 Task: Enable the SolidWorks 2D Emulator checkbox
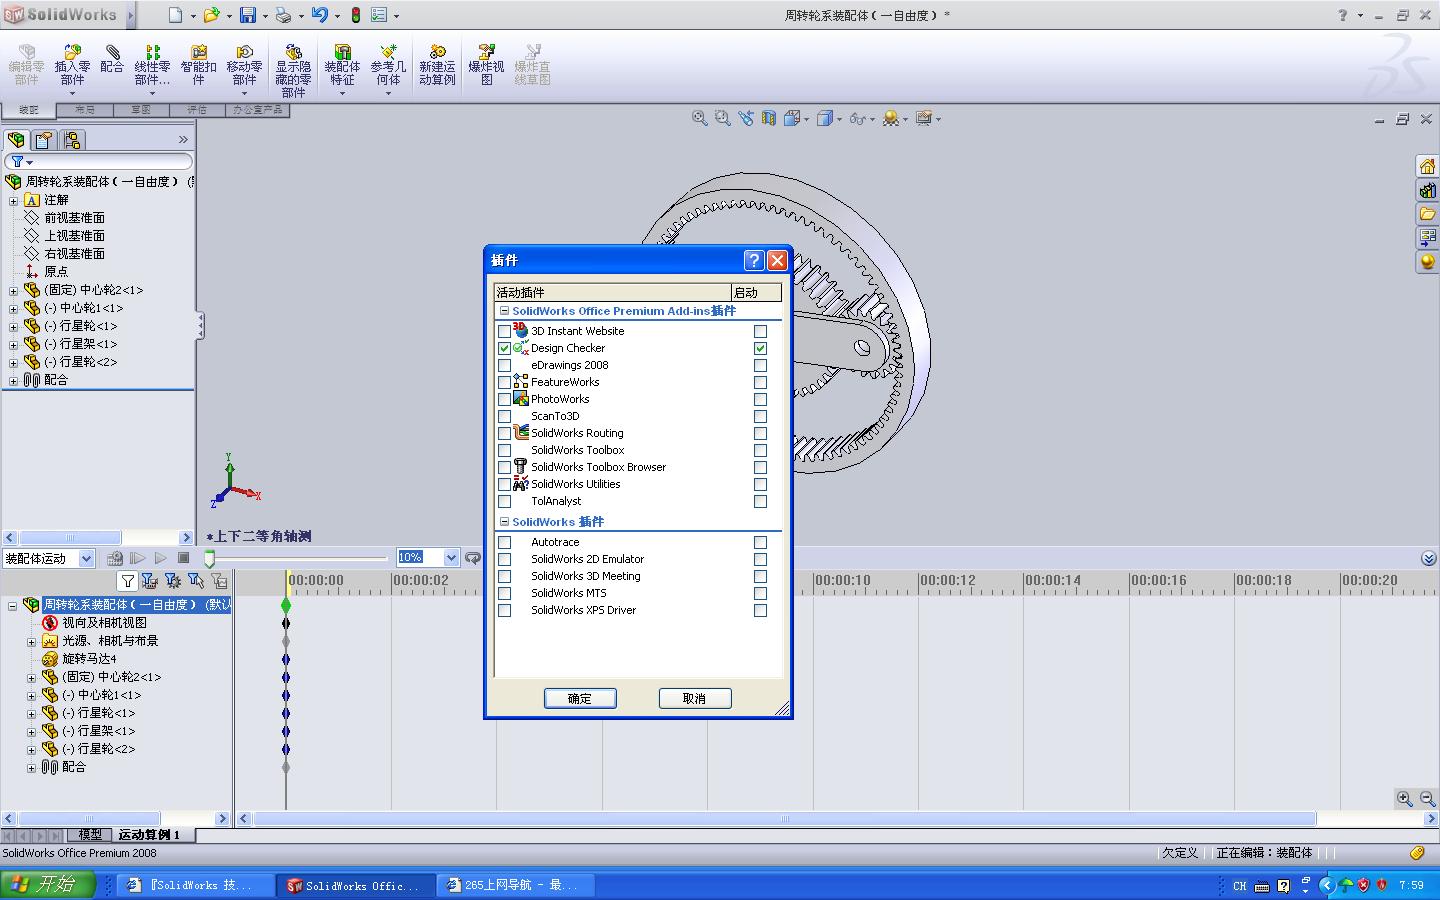pos(504,559)
